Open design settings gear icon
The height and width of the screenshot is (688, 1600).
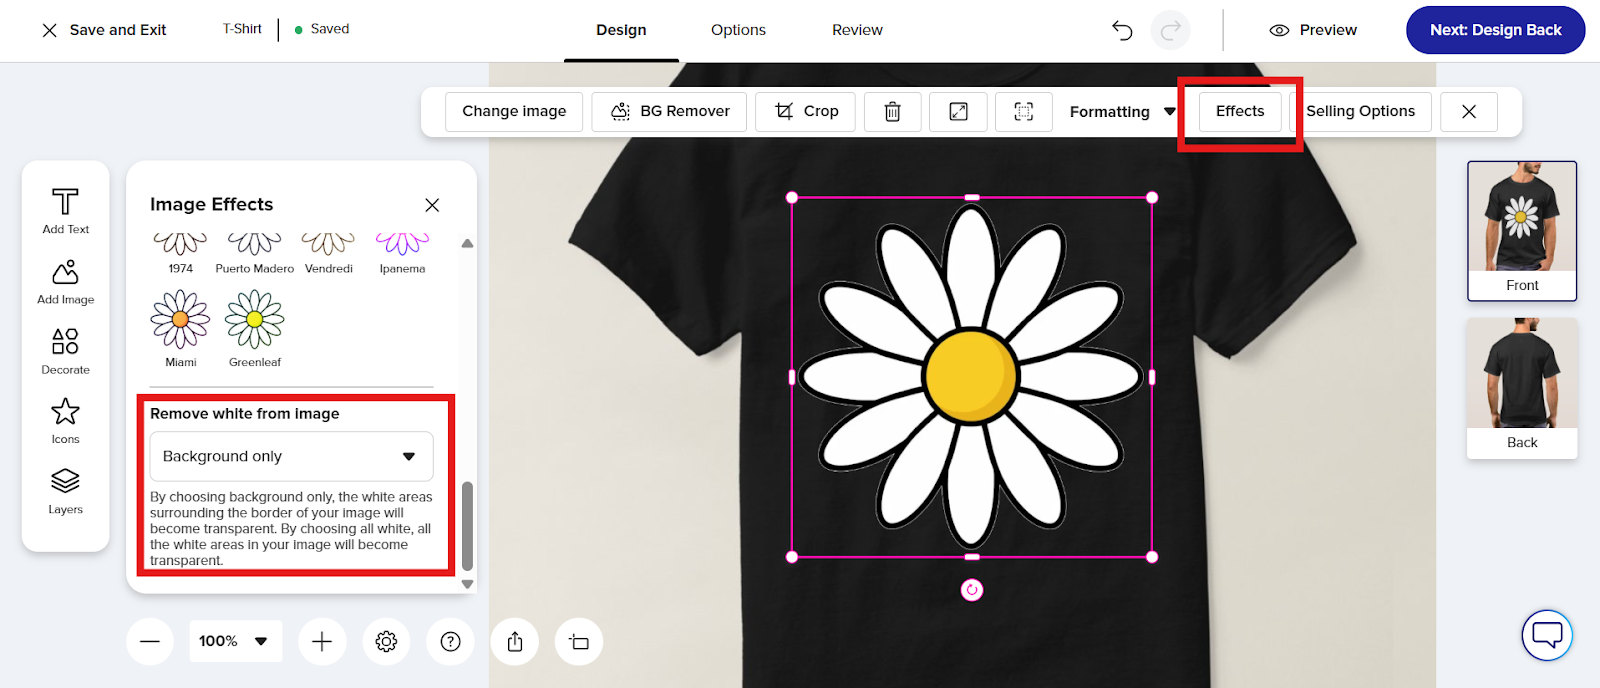[x=386, y=642]
